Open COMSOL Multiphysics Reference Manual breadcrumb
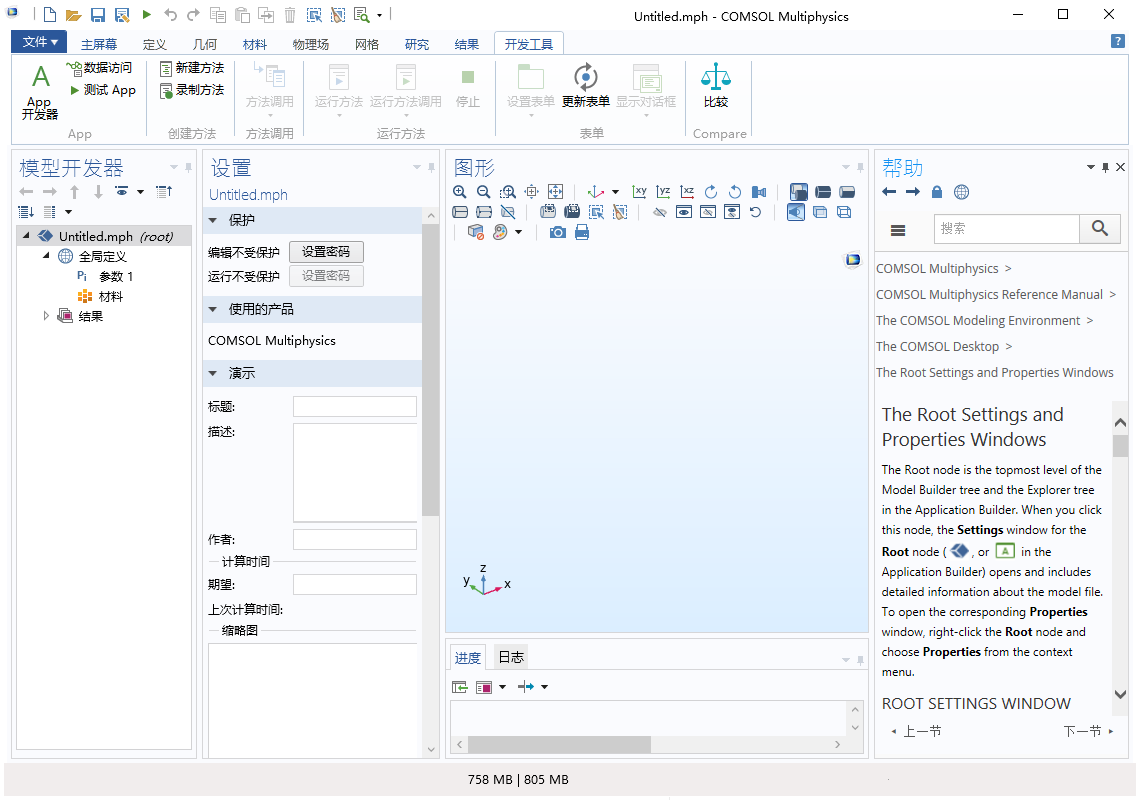This screenshot has width=1140, height=800. coord(989,295)
